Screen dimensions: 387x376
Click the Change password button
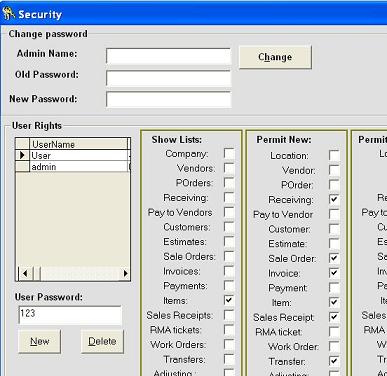(275, 57)
